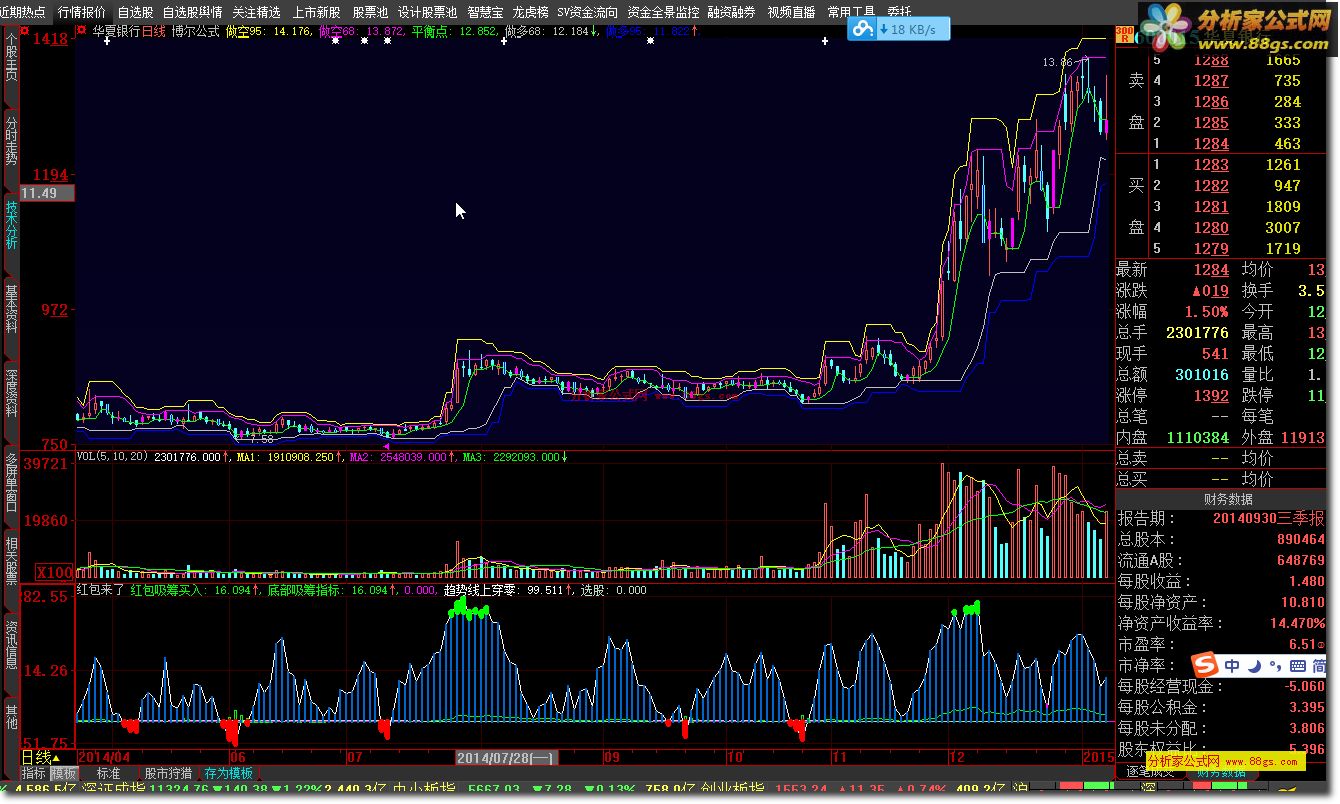This screenshot has height=804, width=1340.
Task: Click the 300R badge icon
Action: tap(1123, 33)
